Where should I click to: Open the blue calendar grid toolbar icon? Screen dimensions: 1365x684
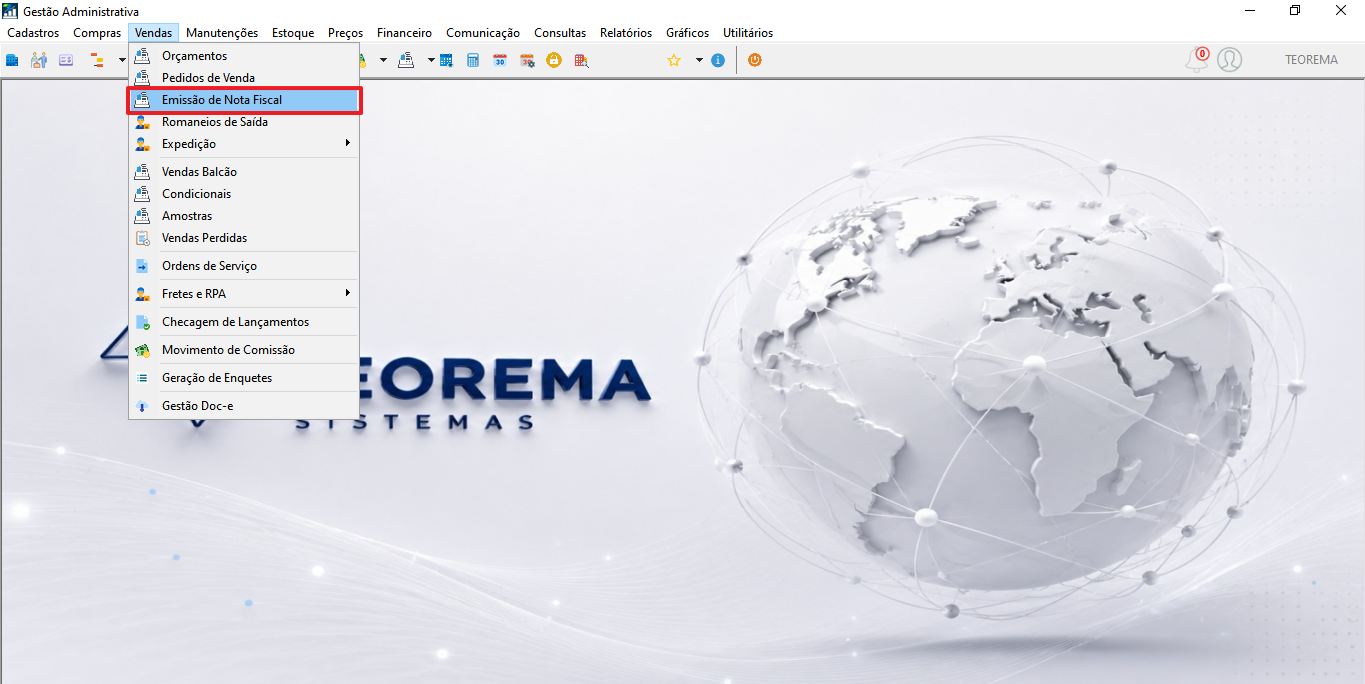446,61
